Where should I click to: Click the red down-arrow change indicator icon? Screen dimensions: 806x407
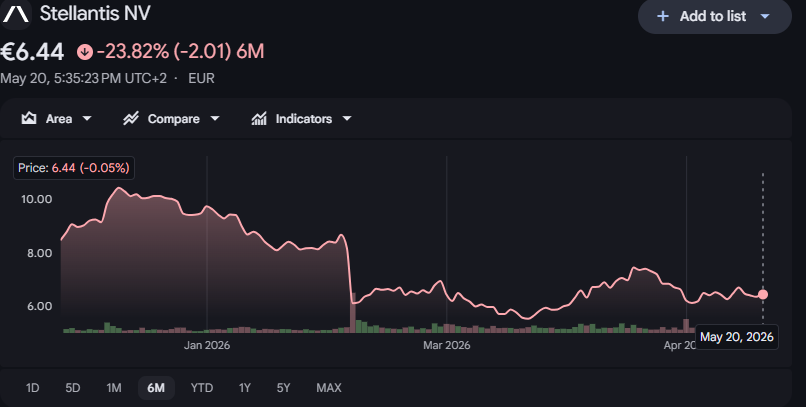click(85, 52)
